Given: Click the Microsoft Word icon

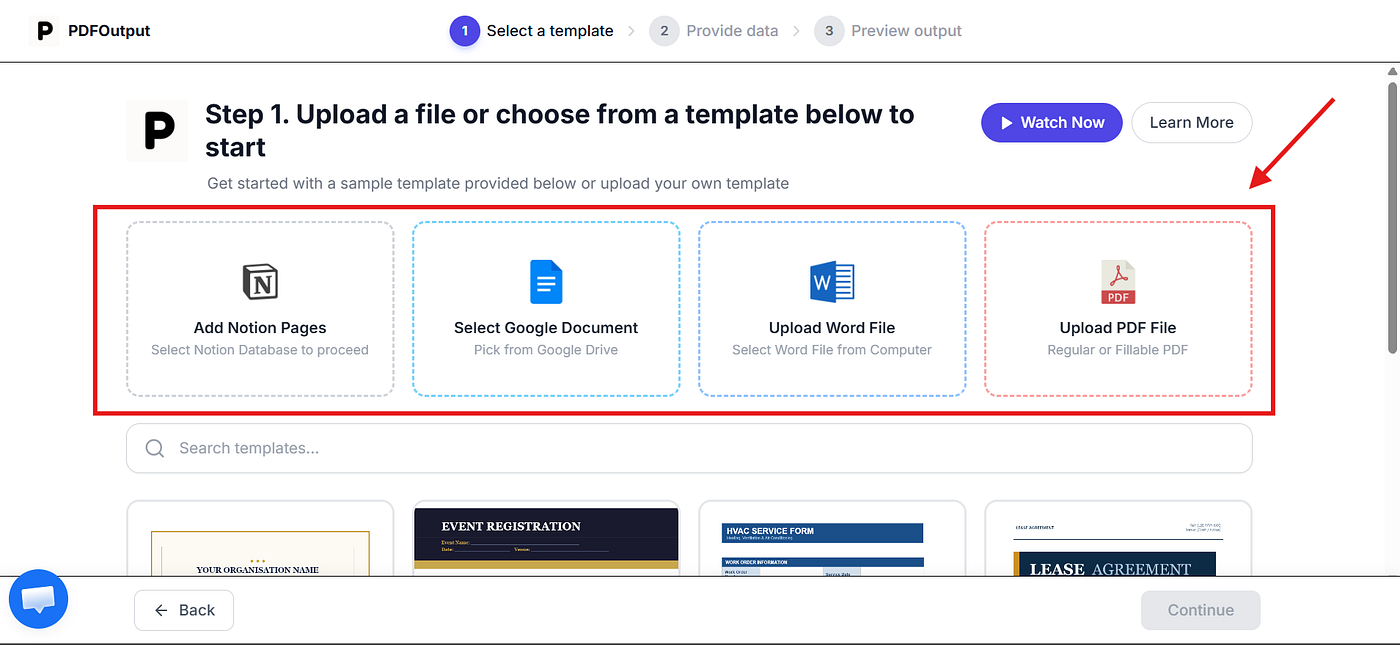Looking at the screenshot, I should [x=832, y=282].
